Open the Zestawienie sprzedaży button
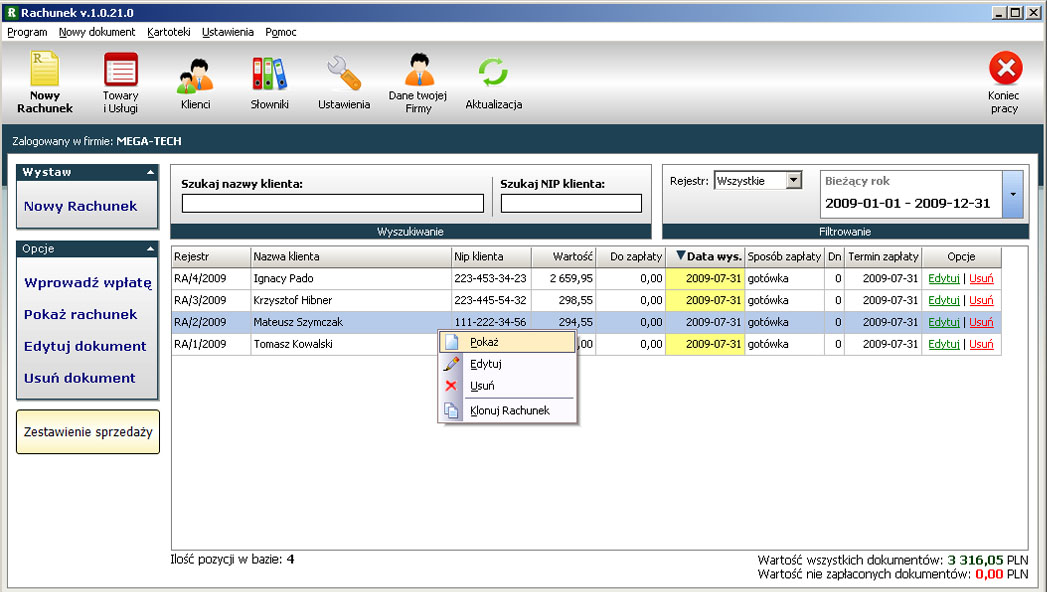1047x592 pixels. click(x=88, y=432)
